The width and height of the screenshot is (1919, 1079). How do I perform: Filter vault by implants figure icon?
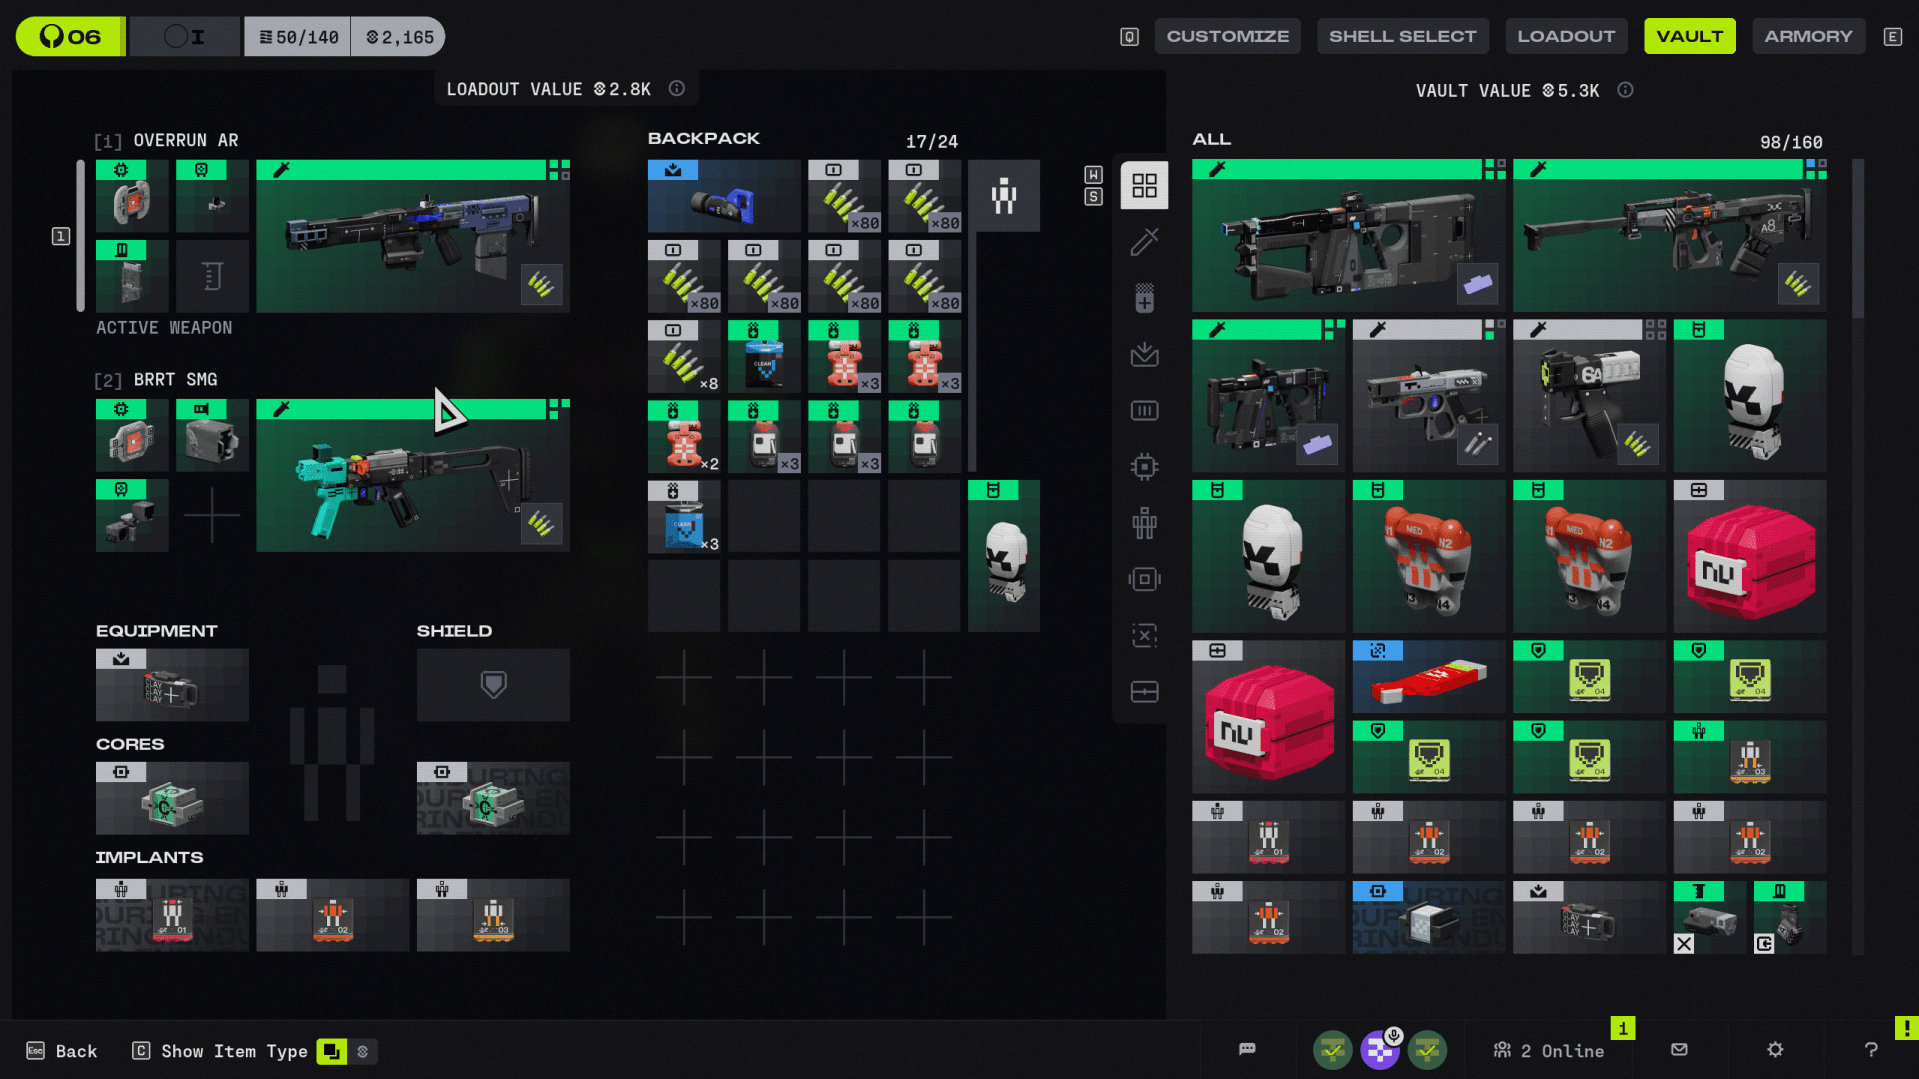point(1144,523)
